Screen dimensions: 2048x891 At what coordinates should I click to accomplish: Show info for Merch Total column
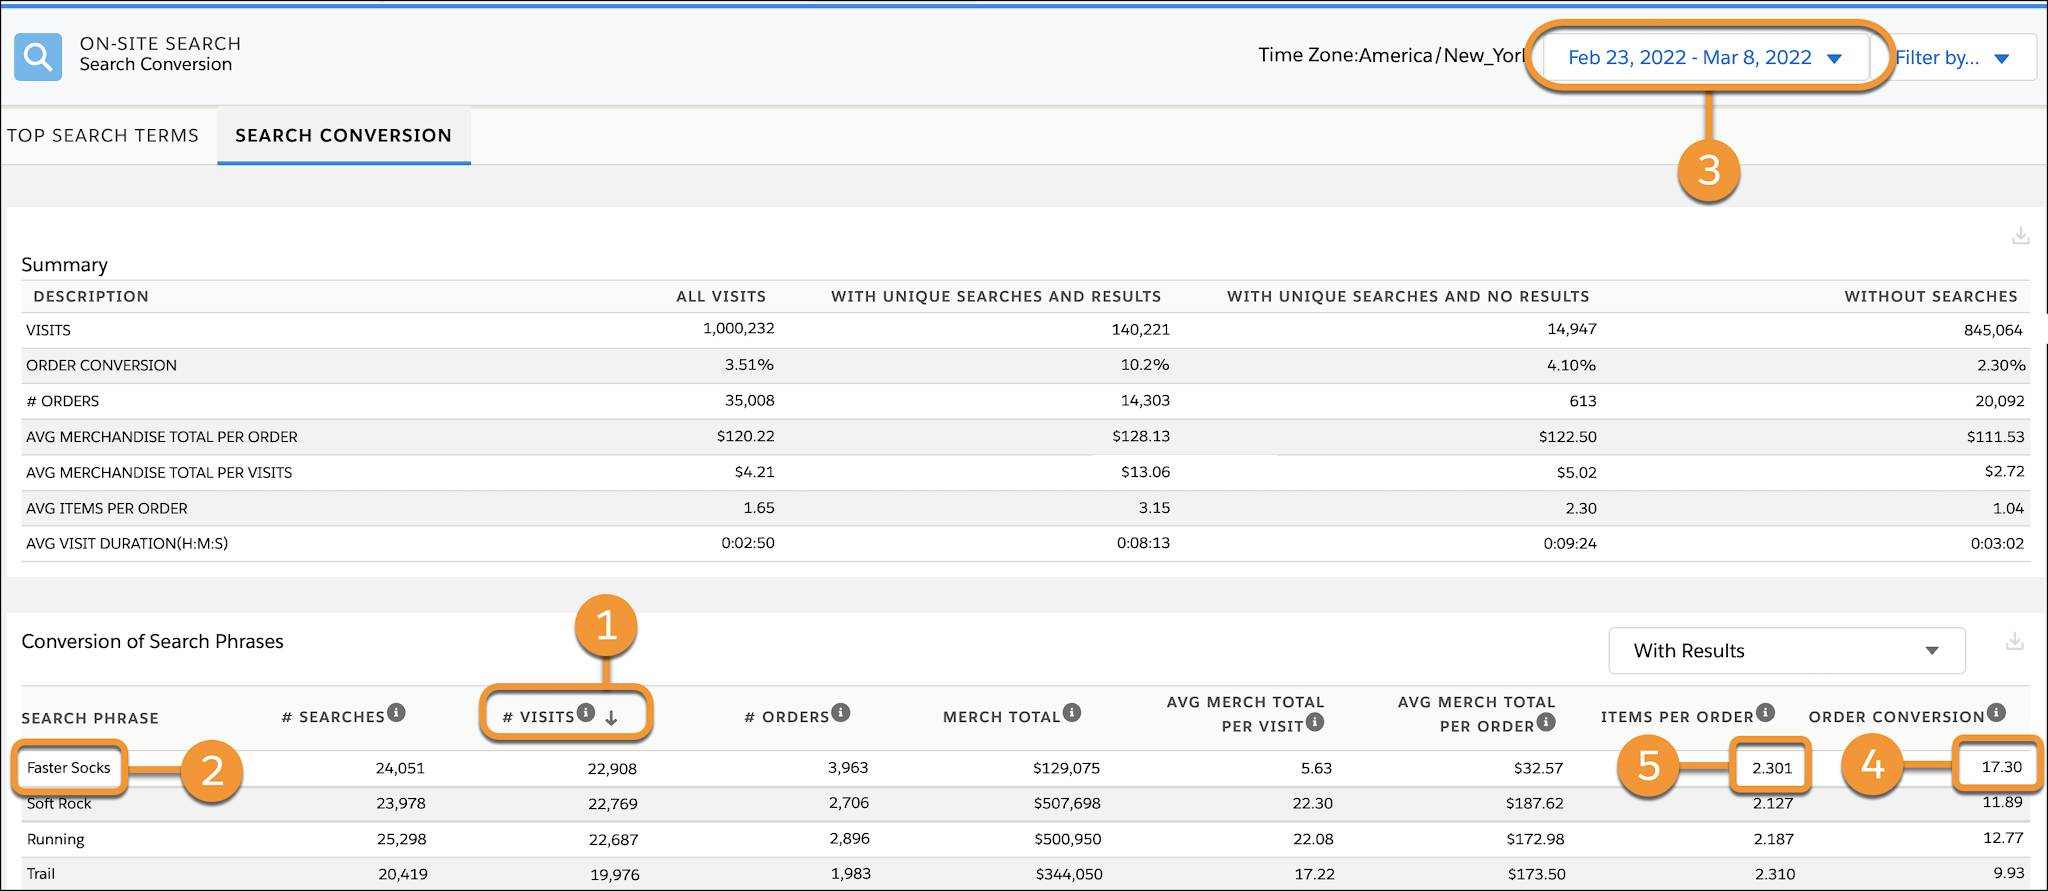point(1072,712)
